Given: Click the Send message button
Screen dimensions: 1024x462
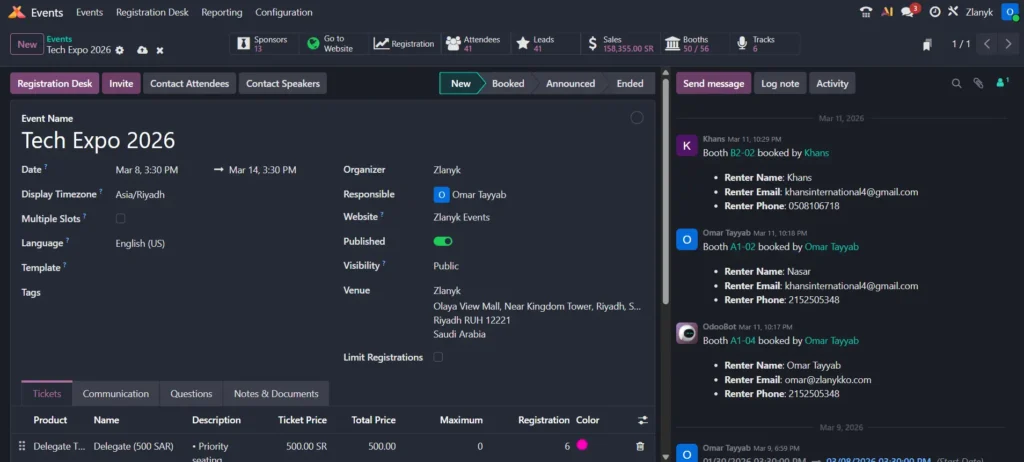Looking at the screenshot, I should [x=713, y=84].
